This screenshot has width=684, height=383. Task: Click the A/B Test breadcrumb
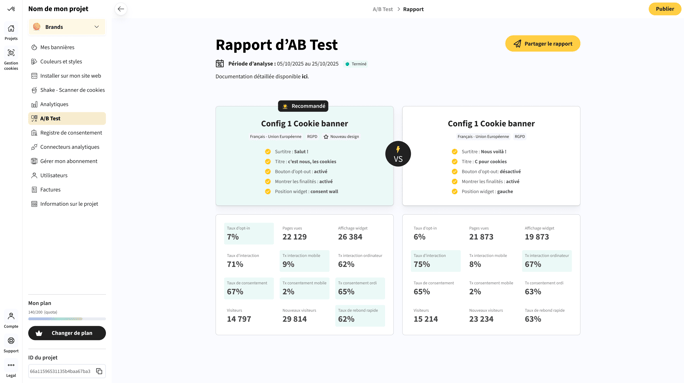[383, 9]
